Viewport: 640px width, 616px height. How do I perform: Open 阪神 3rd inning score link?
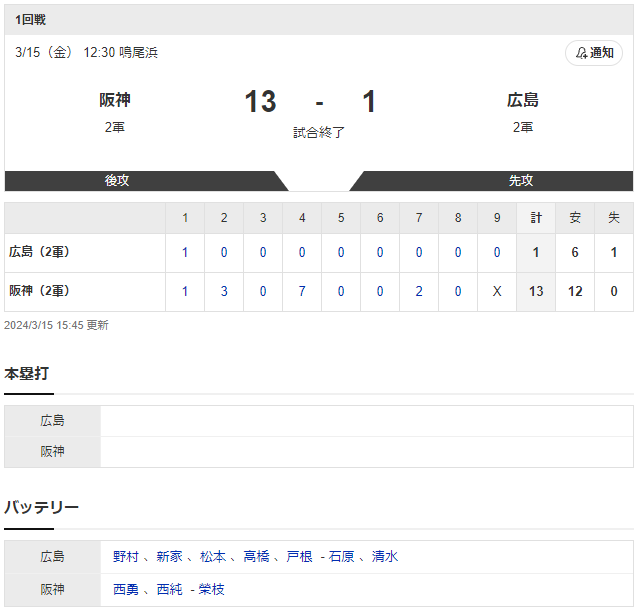[264, 292]
